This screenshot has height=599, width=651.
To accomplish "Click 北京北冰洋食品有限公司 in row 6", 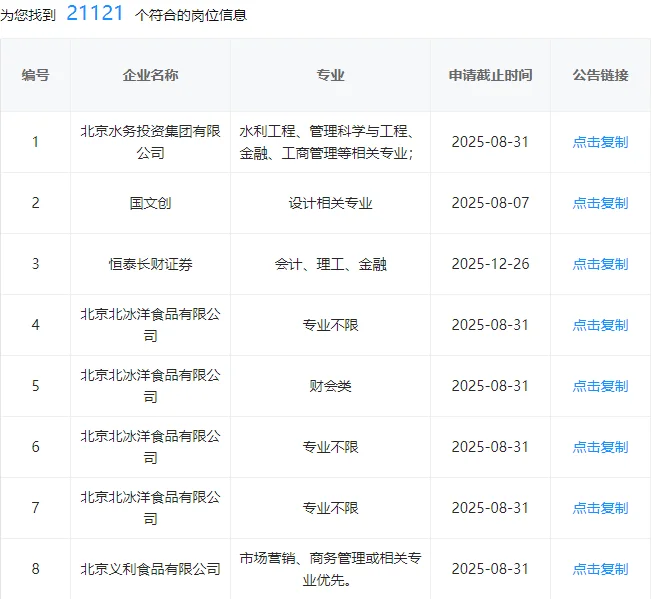I will click(x=150, y=447).
